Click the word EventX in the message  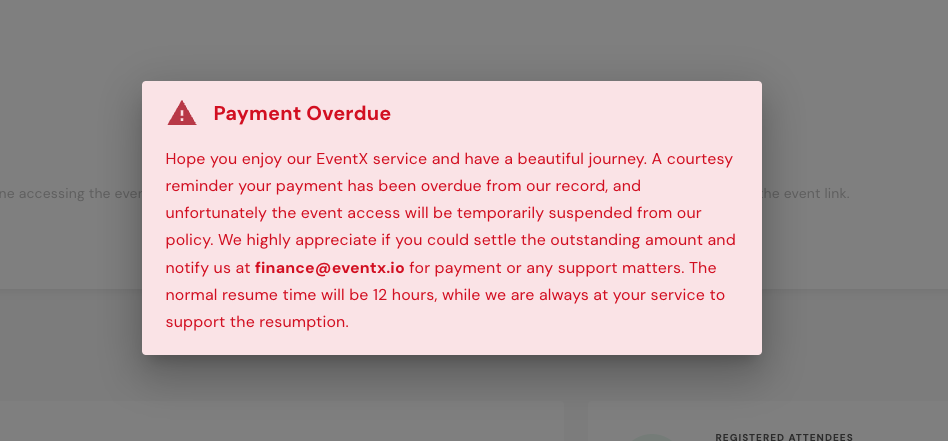(342, 159)
